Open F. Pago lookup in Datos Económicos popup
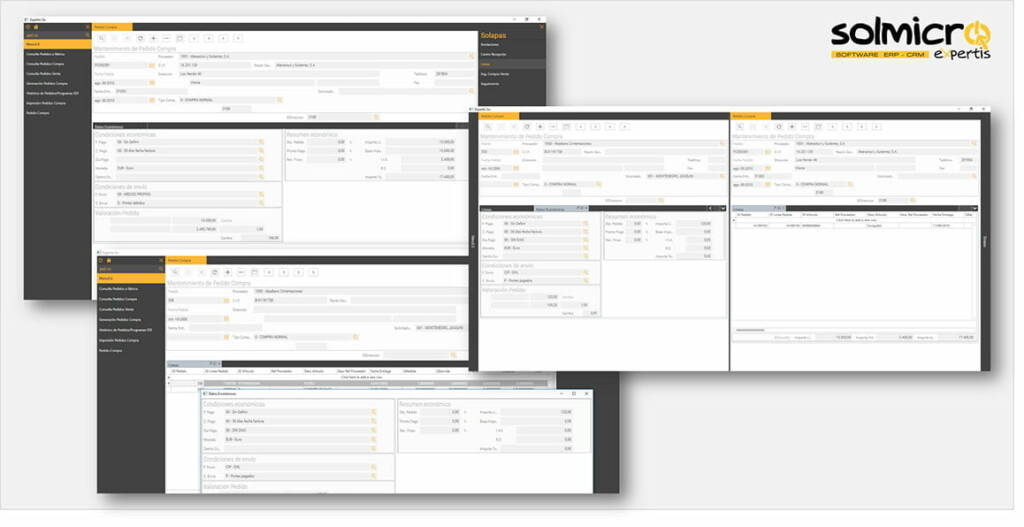 click(x=374, y=413)
